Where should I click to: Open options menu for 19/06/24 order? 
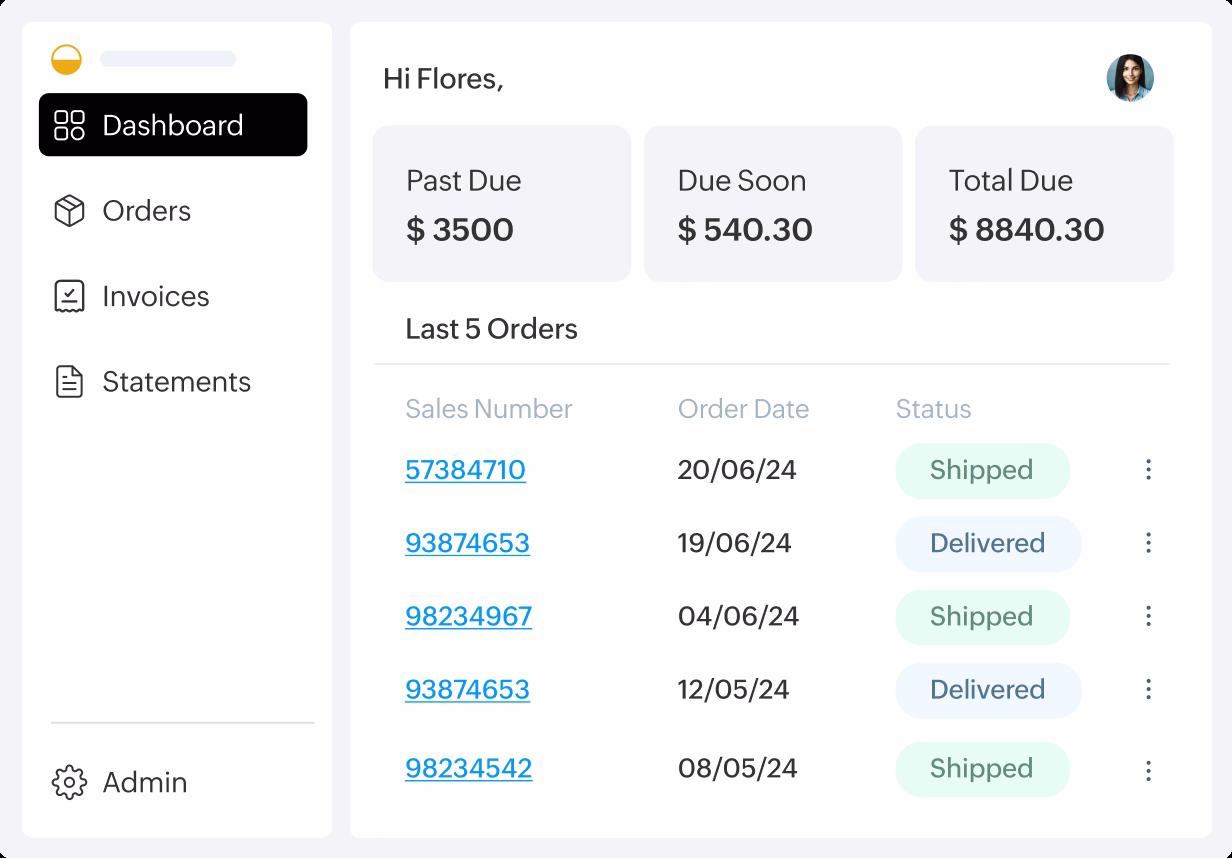point(1148,543)
